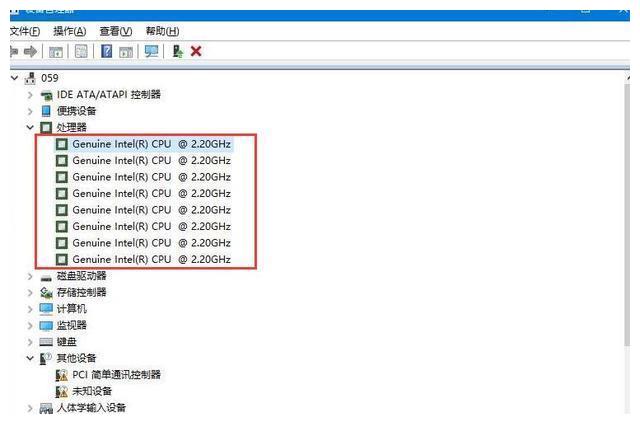Click the PCI 简单通讯控制器 warning icon

click(62, 375)
